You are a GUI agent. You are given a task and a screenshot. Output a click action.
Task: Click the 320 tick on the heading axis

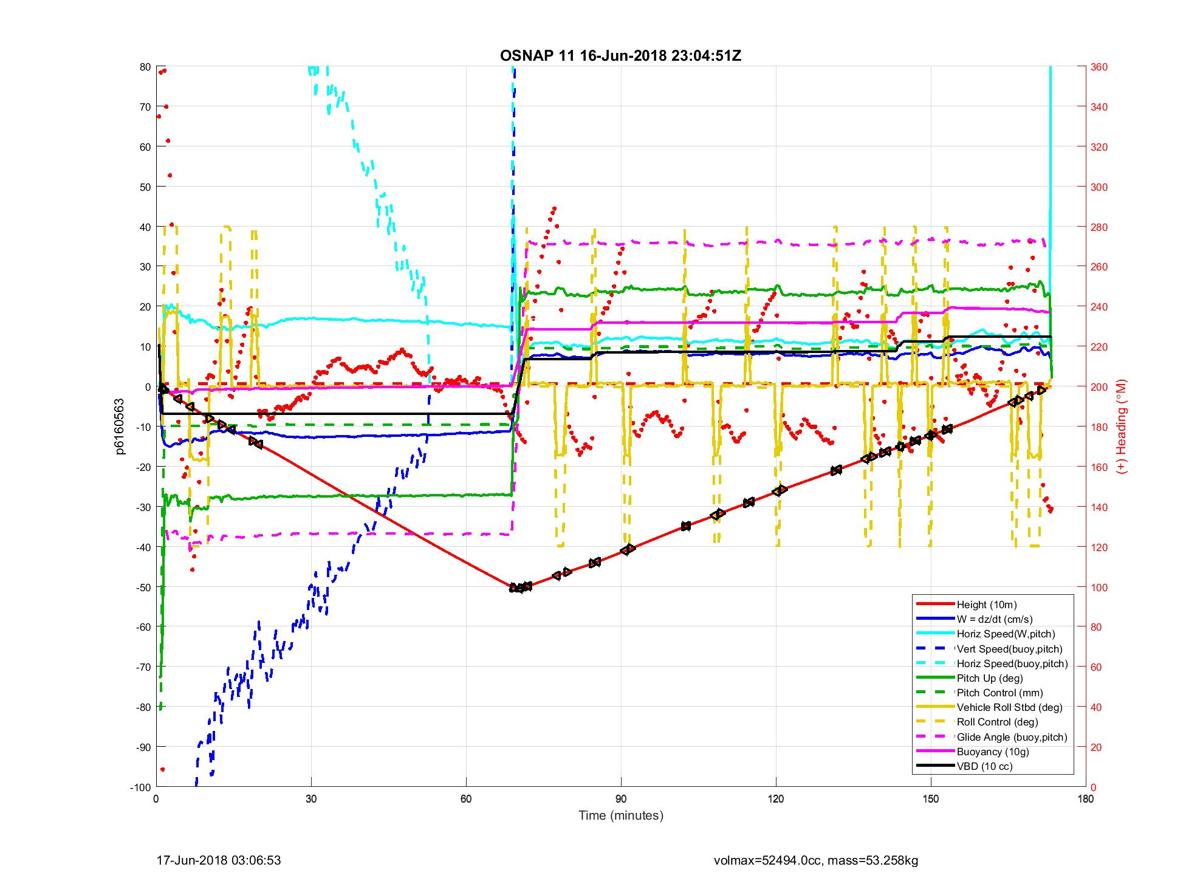click(1100, 147)
